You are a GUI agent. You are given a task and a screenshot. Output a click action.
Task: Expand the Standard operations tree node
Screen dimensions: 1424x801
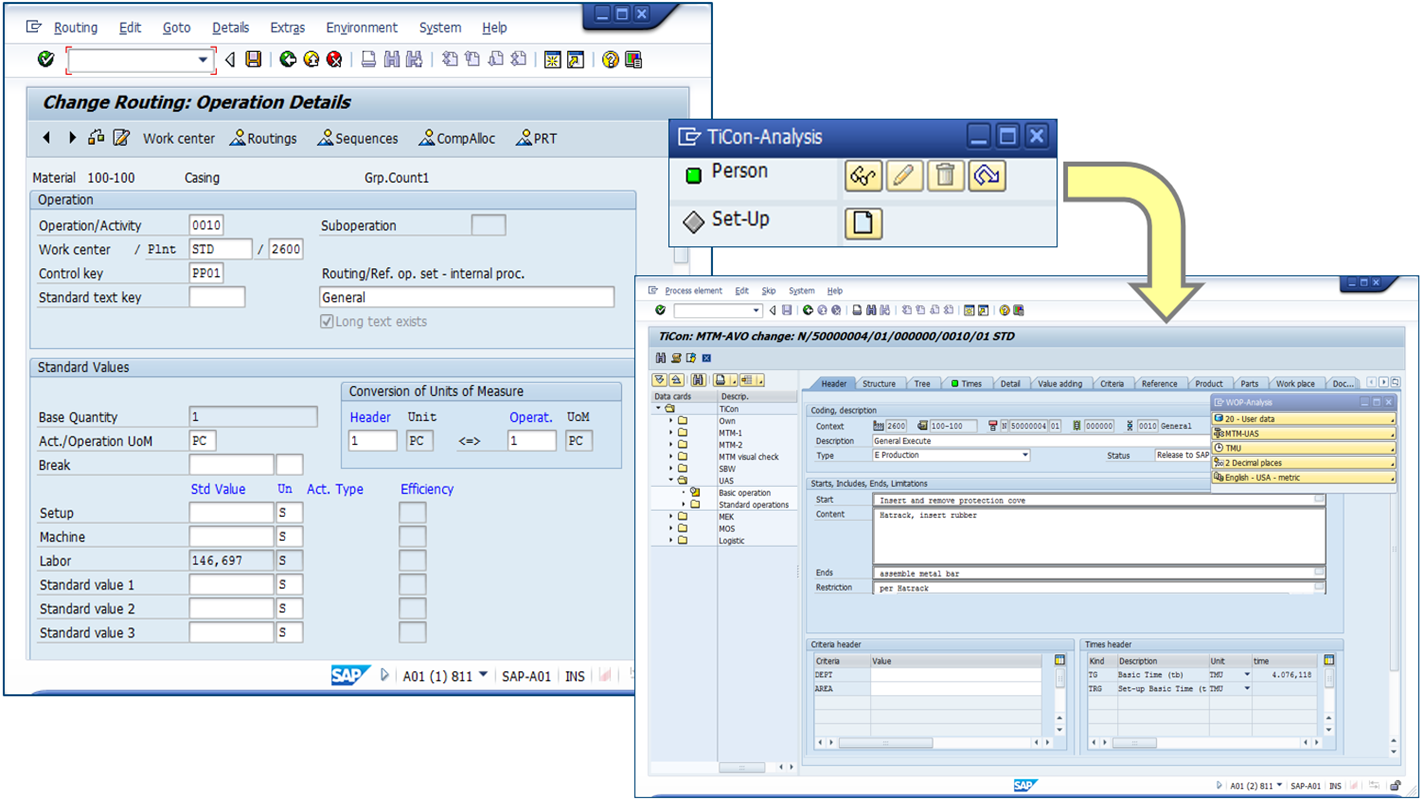[x=684, y=505]
